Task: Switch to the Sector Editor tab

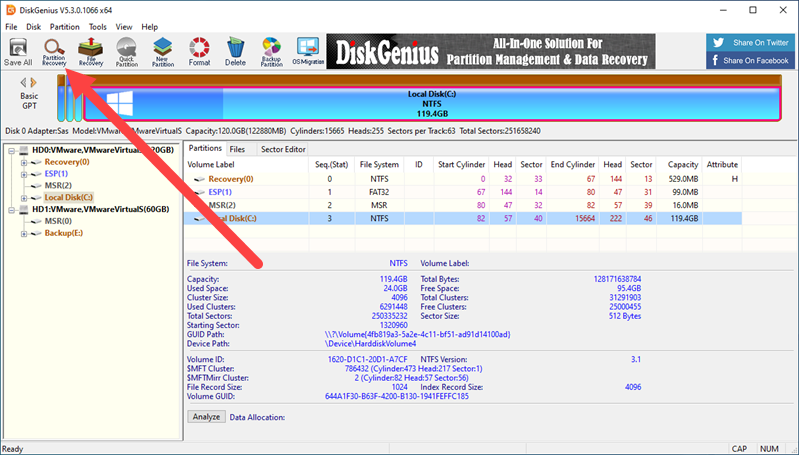Action: (x=283, y=149)
